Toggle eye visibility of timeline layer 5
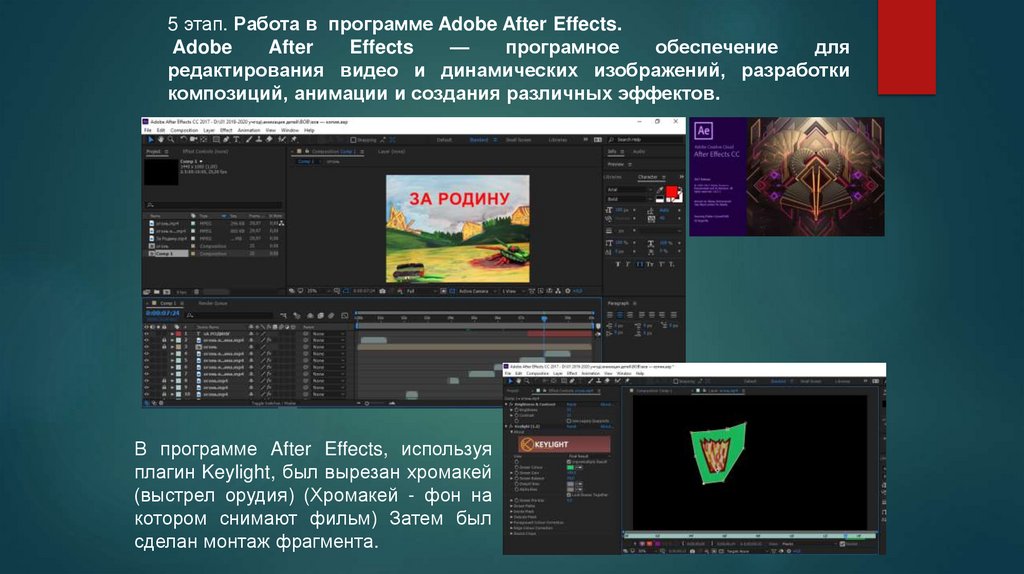The height and width of the screenshot is (574, 1024). pyautogui.click(x=146, y=360)
